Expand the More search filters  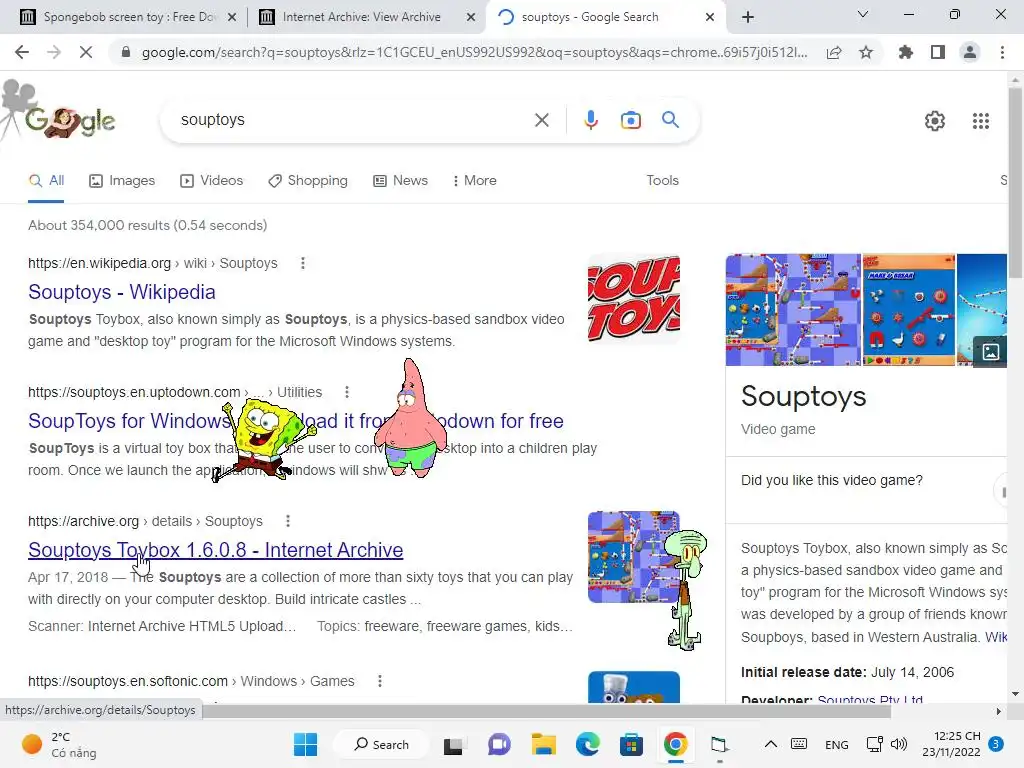[475, 180]
